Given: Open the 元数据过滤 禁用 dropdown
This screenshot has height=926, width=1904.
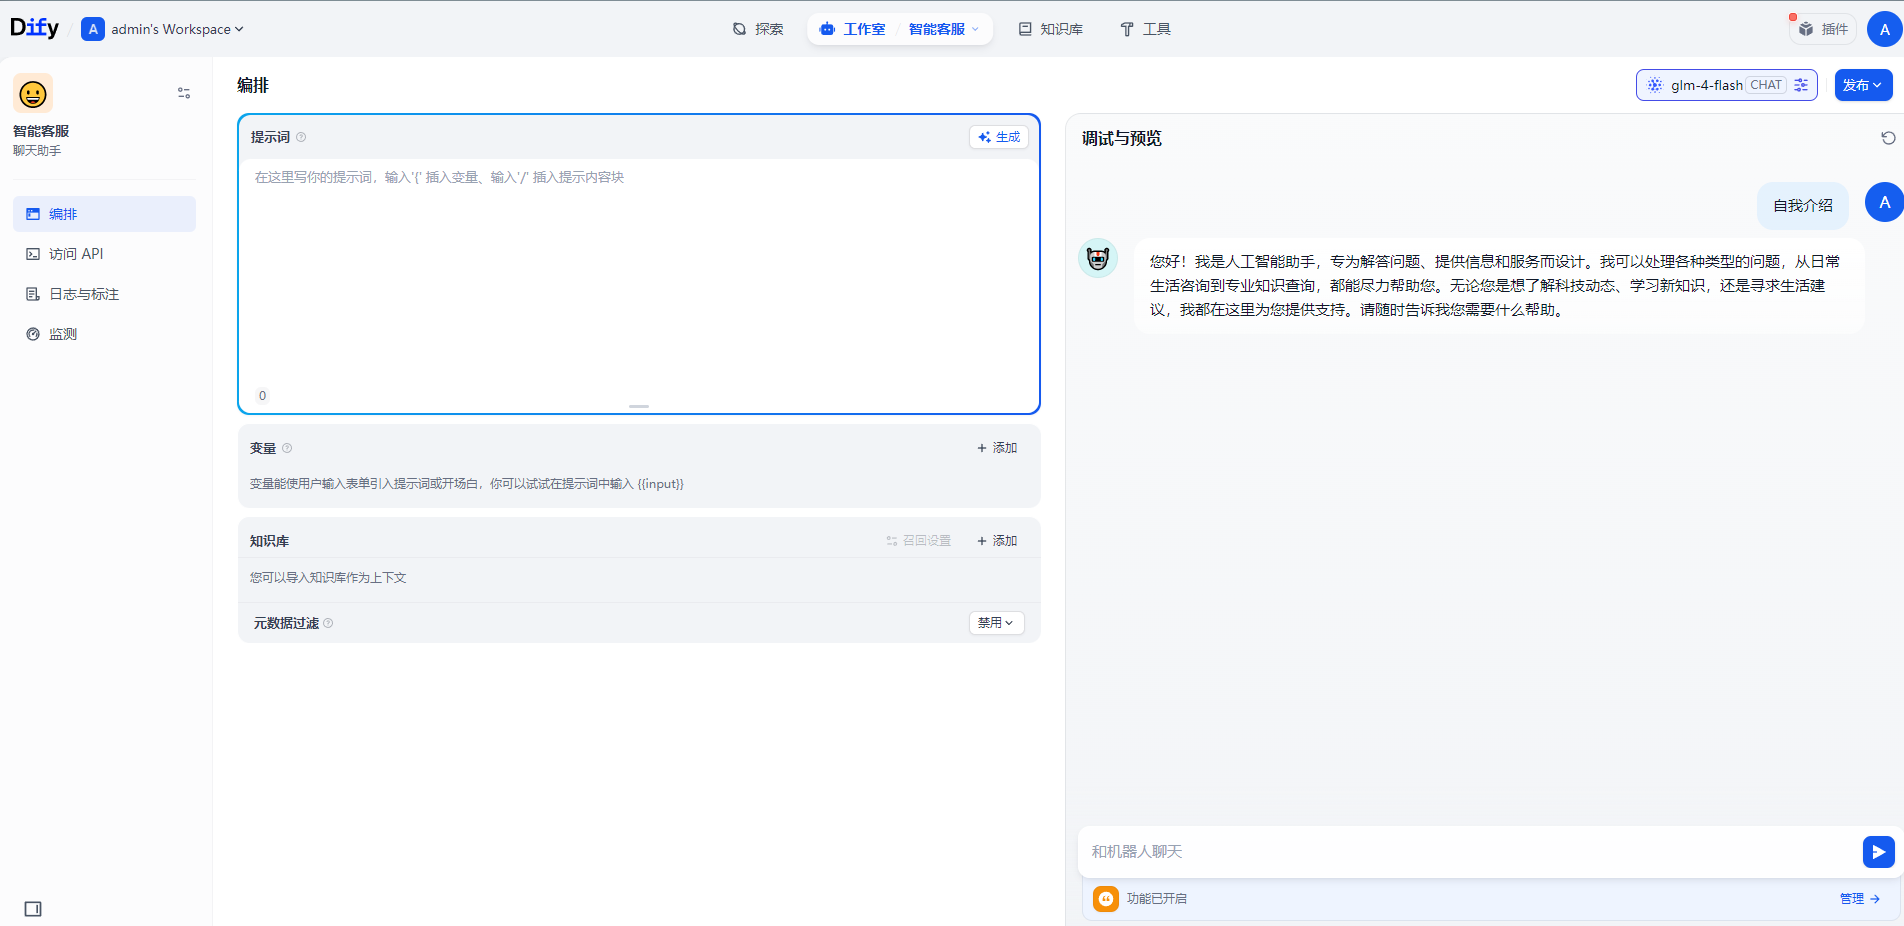Looking at the screenshot, I should 995,623.
